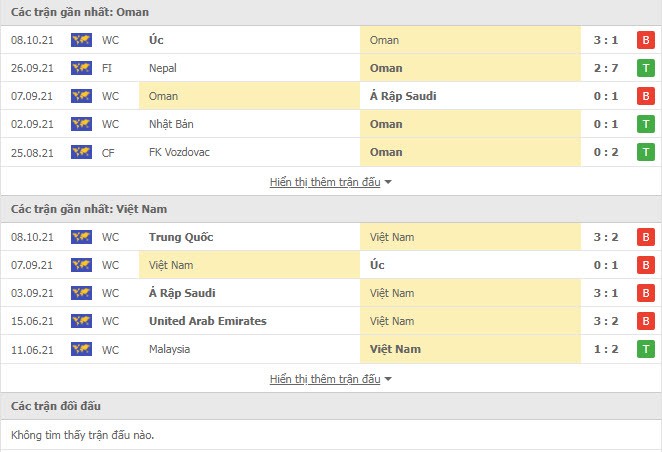Click red B badge for United Arab Emirates match
662x452 pixels.
coord(646,321)
